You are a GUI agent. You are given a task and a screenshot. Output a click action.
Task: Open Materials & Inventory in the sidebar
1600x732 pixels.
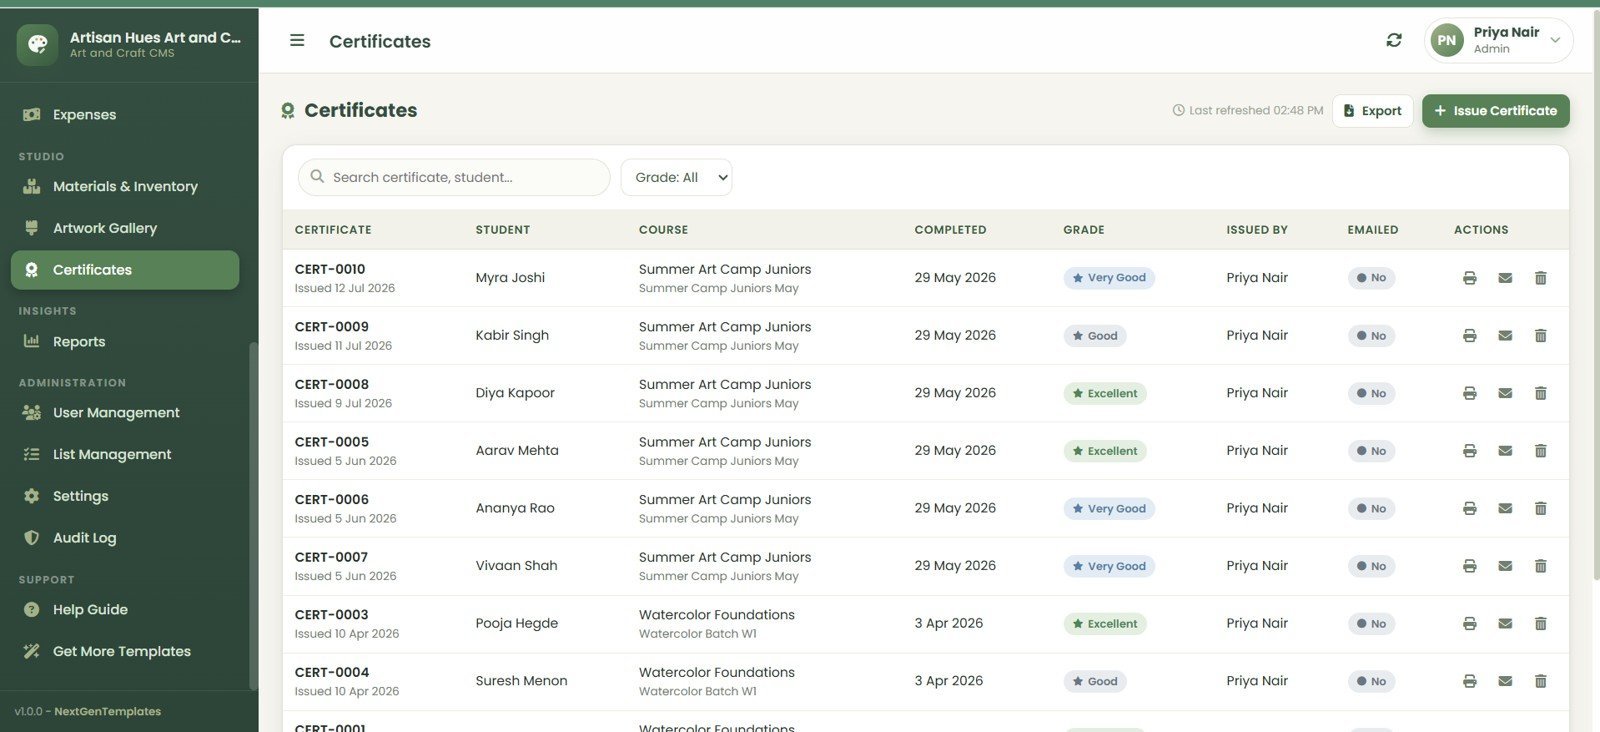click(125, 186)
